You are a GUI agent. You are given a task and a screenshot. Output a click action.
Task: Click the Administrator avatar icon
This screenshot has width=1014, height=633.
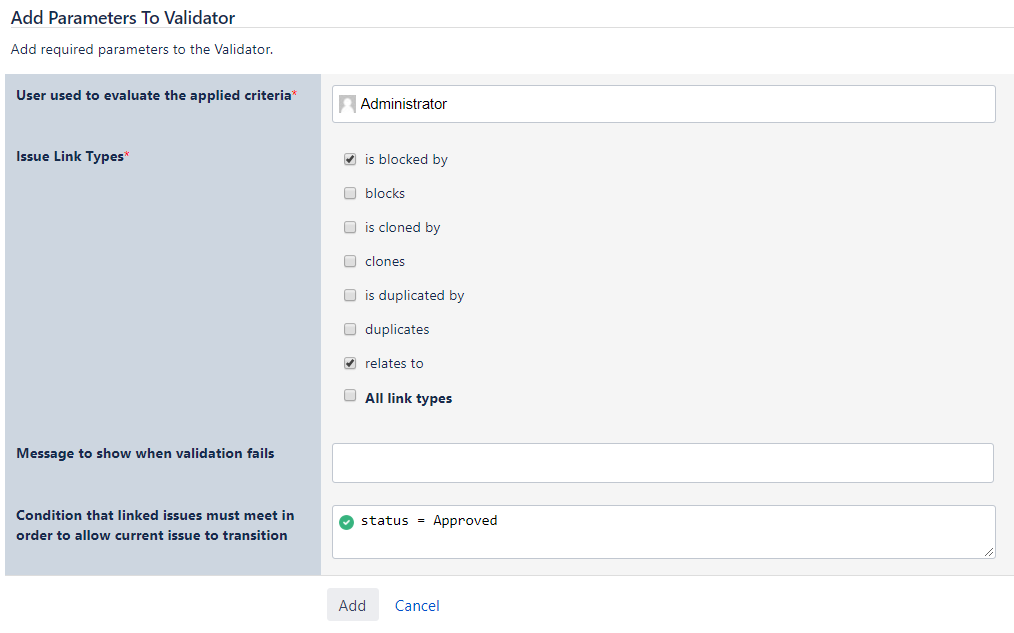348,104
